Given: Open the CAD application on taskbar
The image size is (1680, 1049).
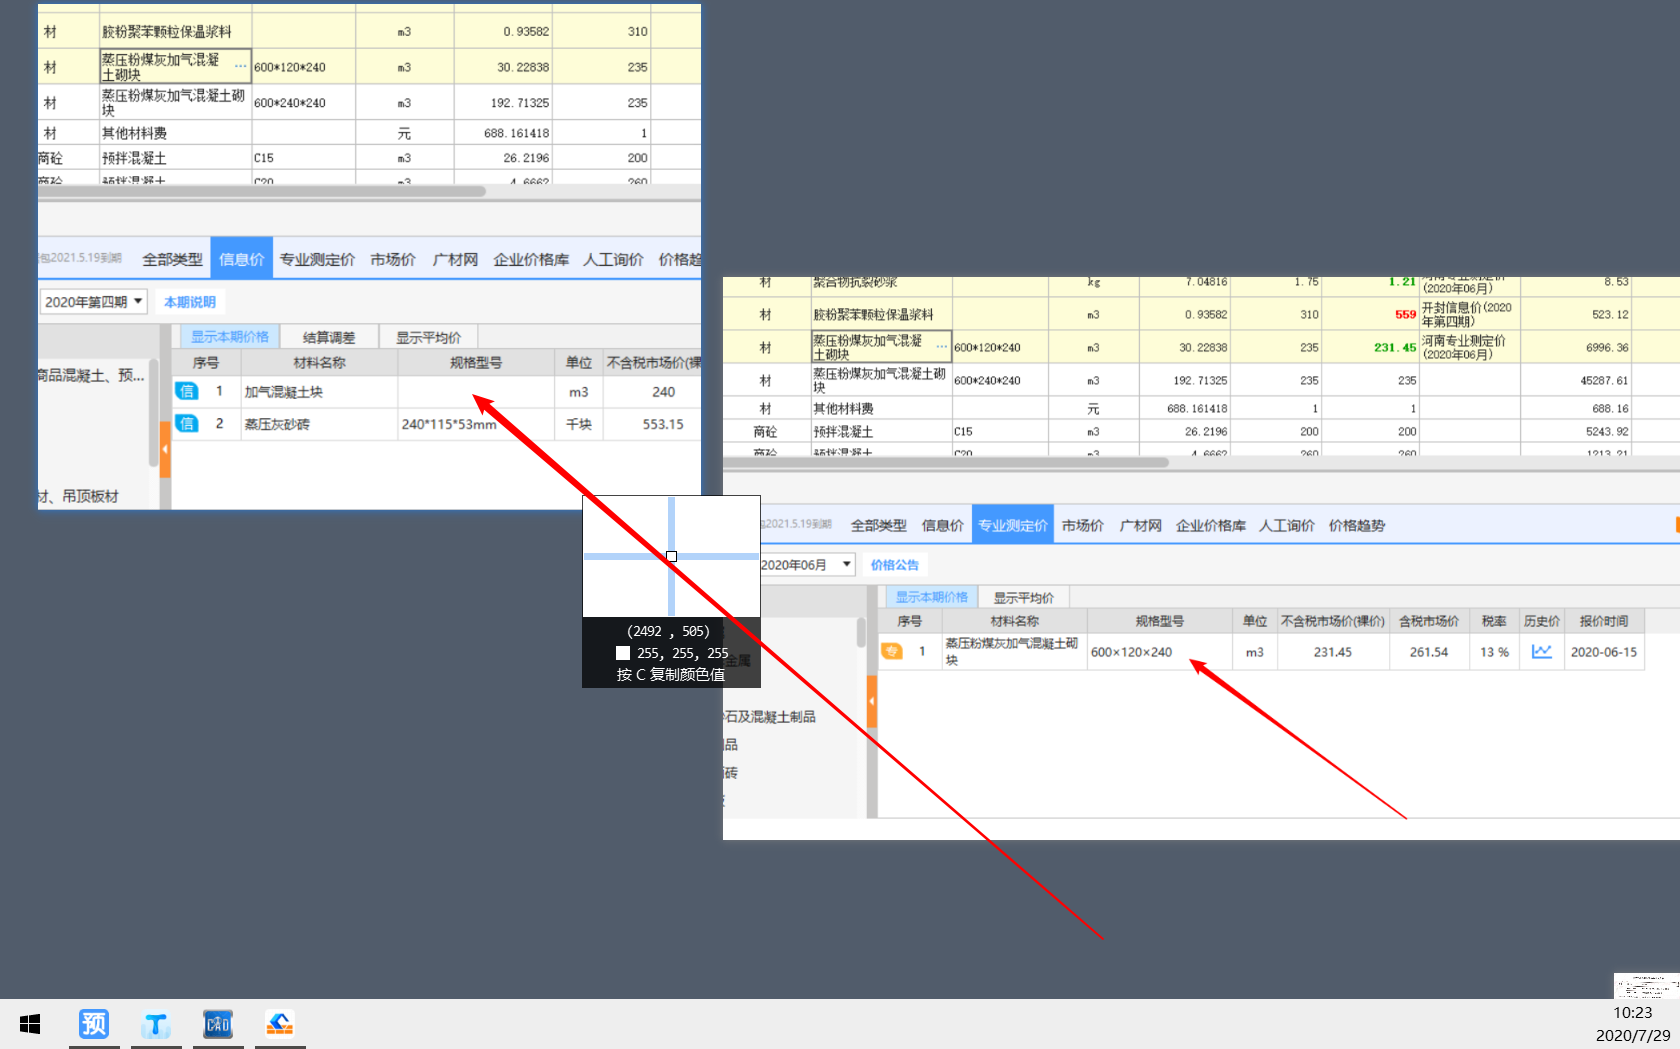Looking at the screenshot, I should [x=218, y=1024].
